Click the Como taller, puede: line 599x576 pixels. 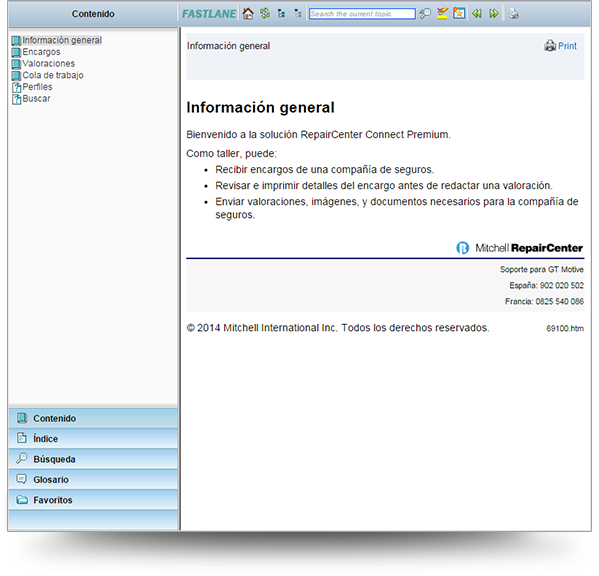point(231,154)
